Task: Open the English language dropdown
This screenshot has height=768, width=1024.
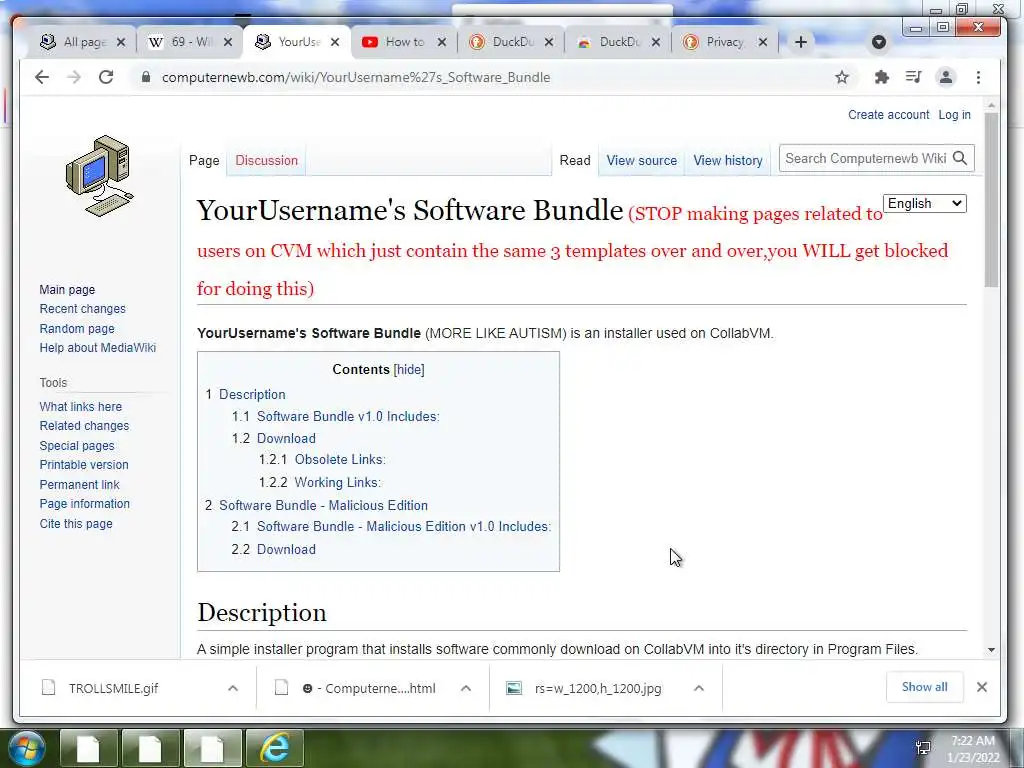Action: [925, 203]
